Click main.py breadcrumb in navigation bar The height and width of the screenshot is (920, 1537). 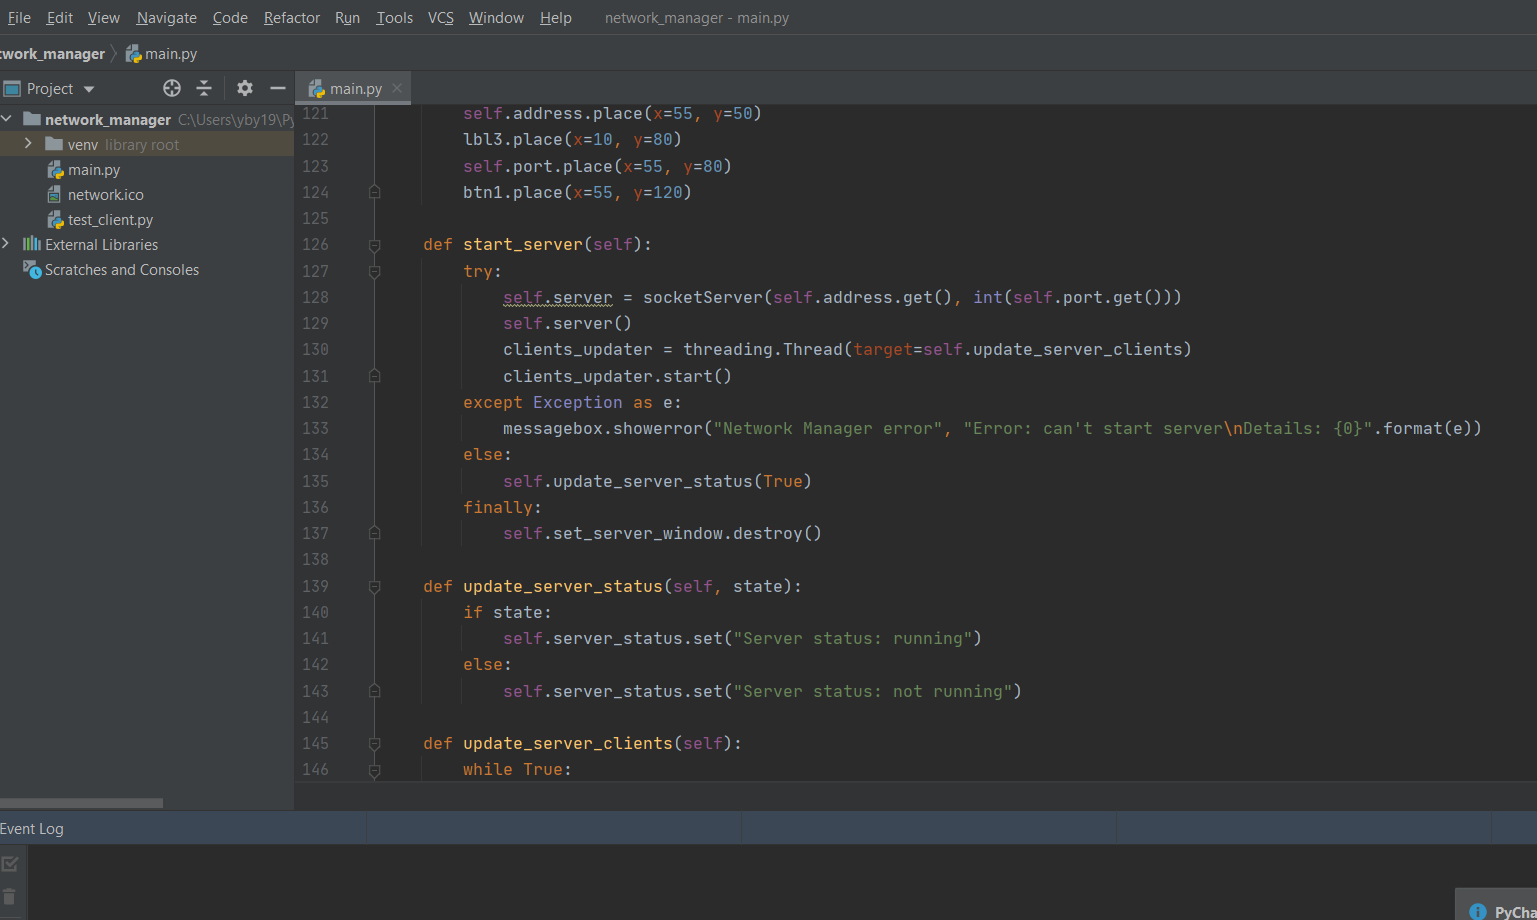pos(170,54)
